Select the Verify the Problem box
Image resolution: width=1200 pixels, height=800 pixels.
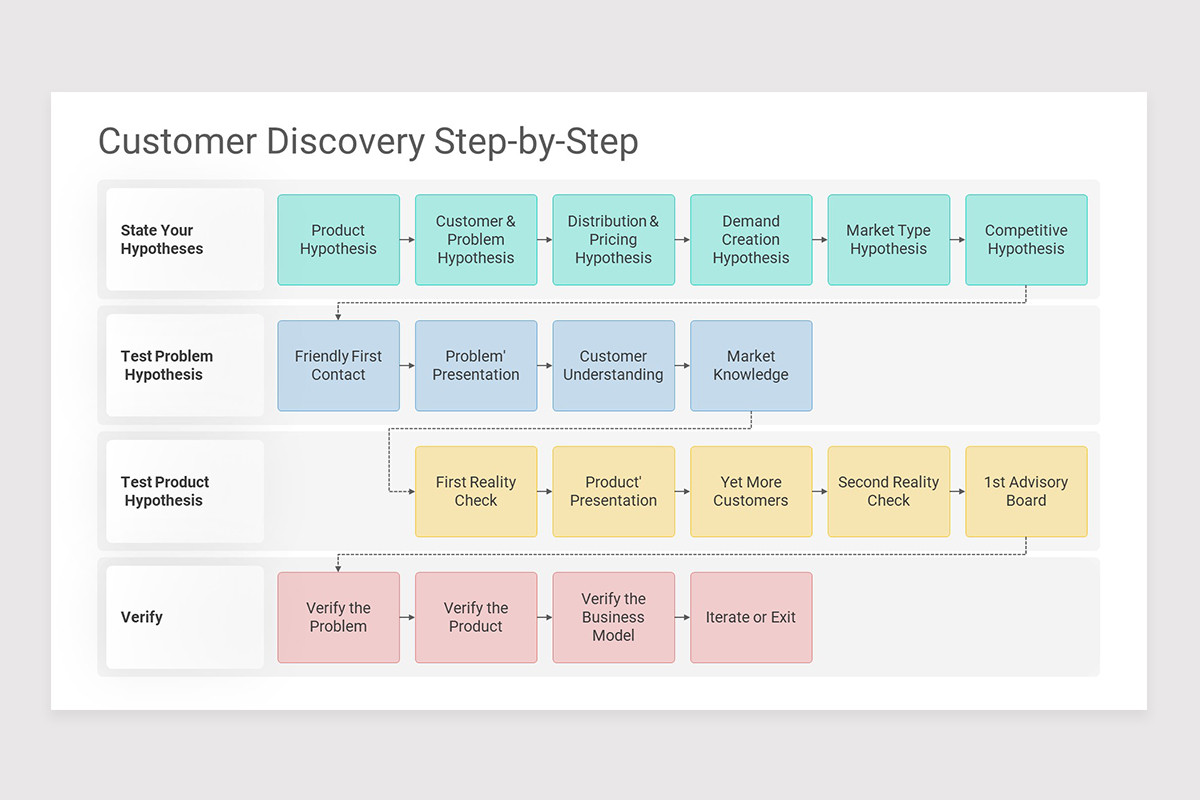pyautogui.click(x=338, y=617)
